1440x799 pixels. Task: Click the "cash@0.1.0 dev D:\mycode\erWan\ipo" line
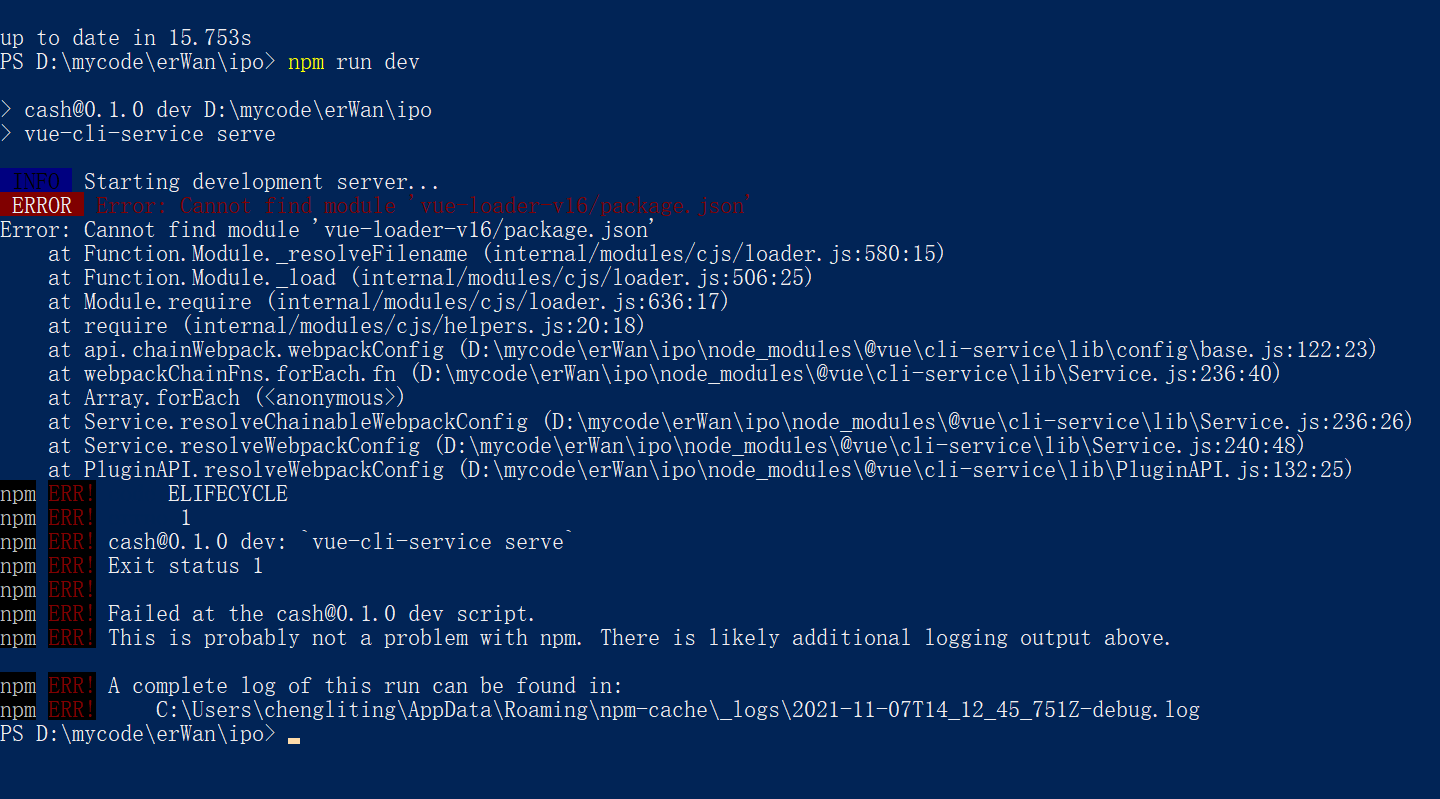click(x=228, y=110)
